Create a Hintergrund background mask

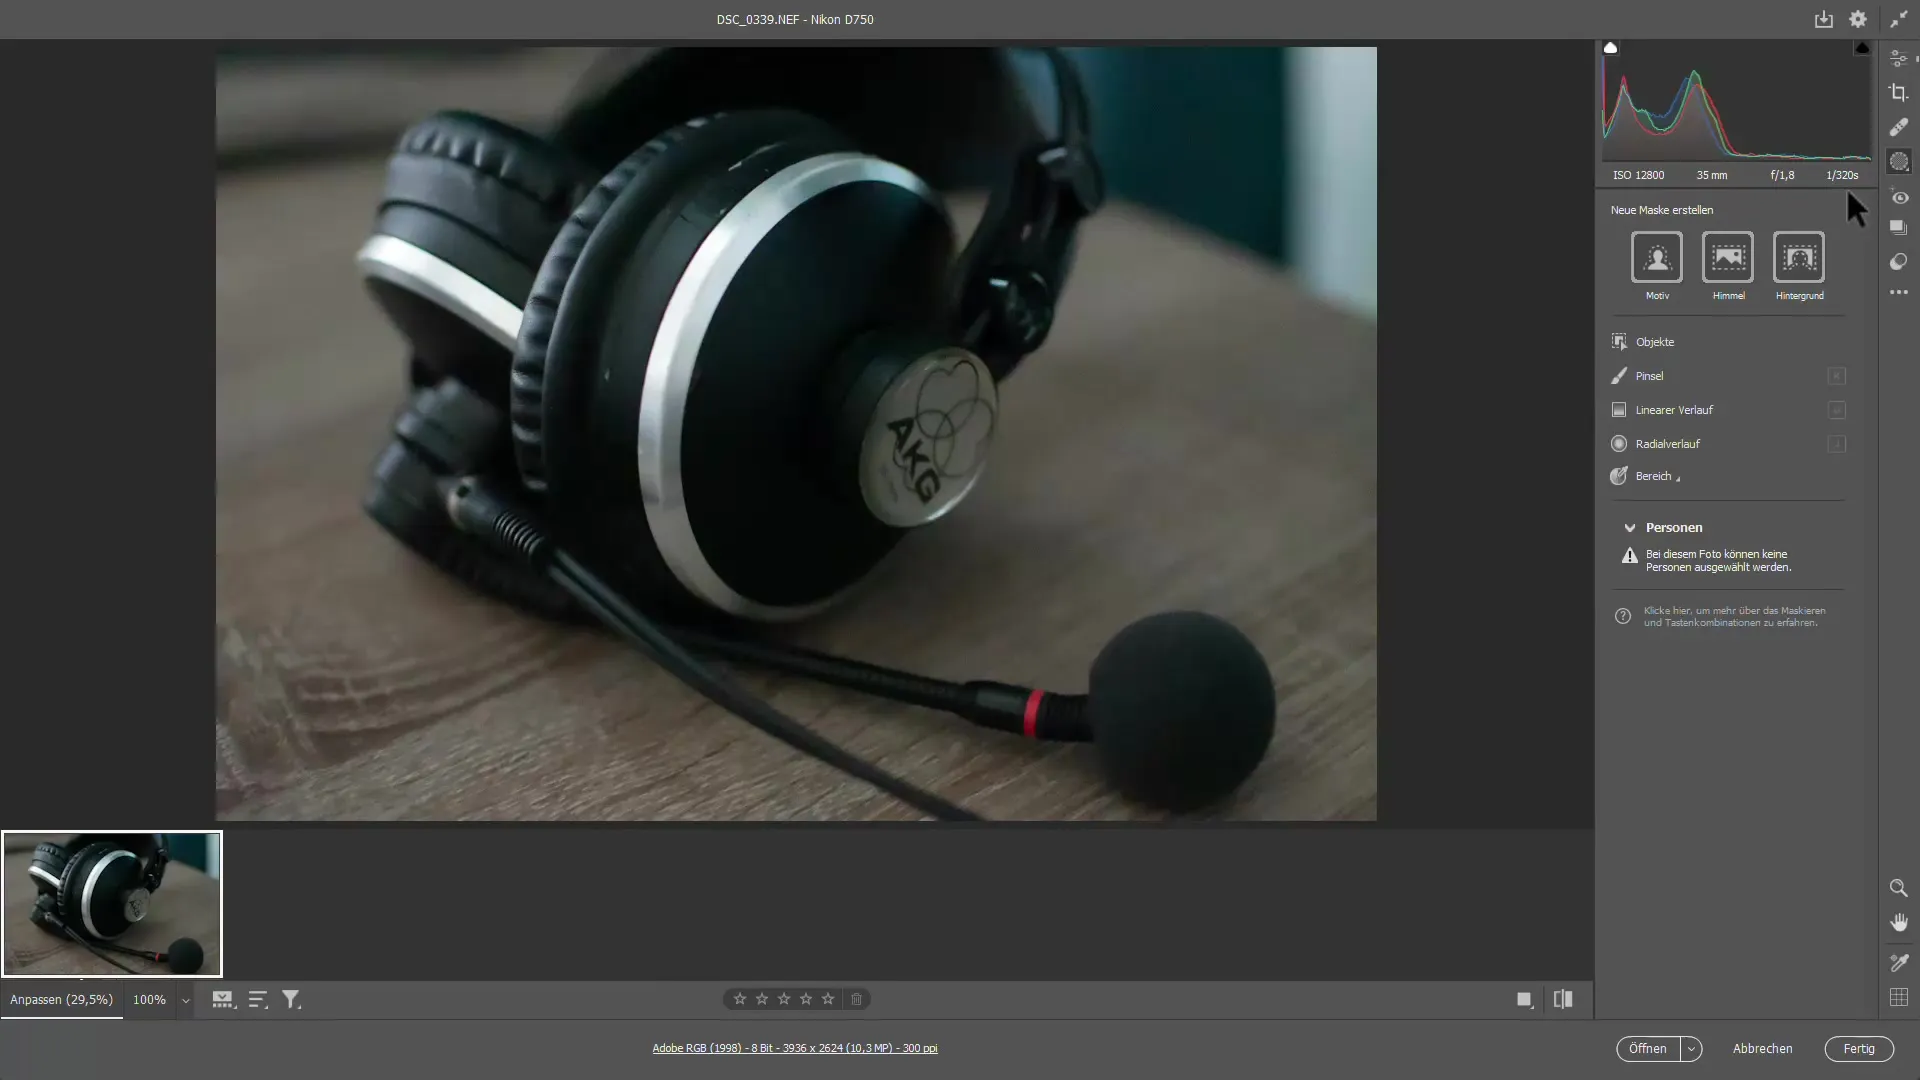tap(1799, 257)
